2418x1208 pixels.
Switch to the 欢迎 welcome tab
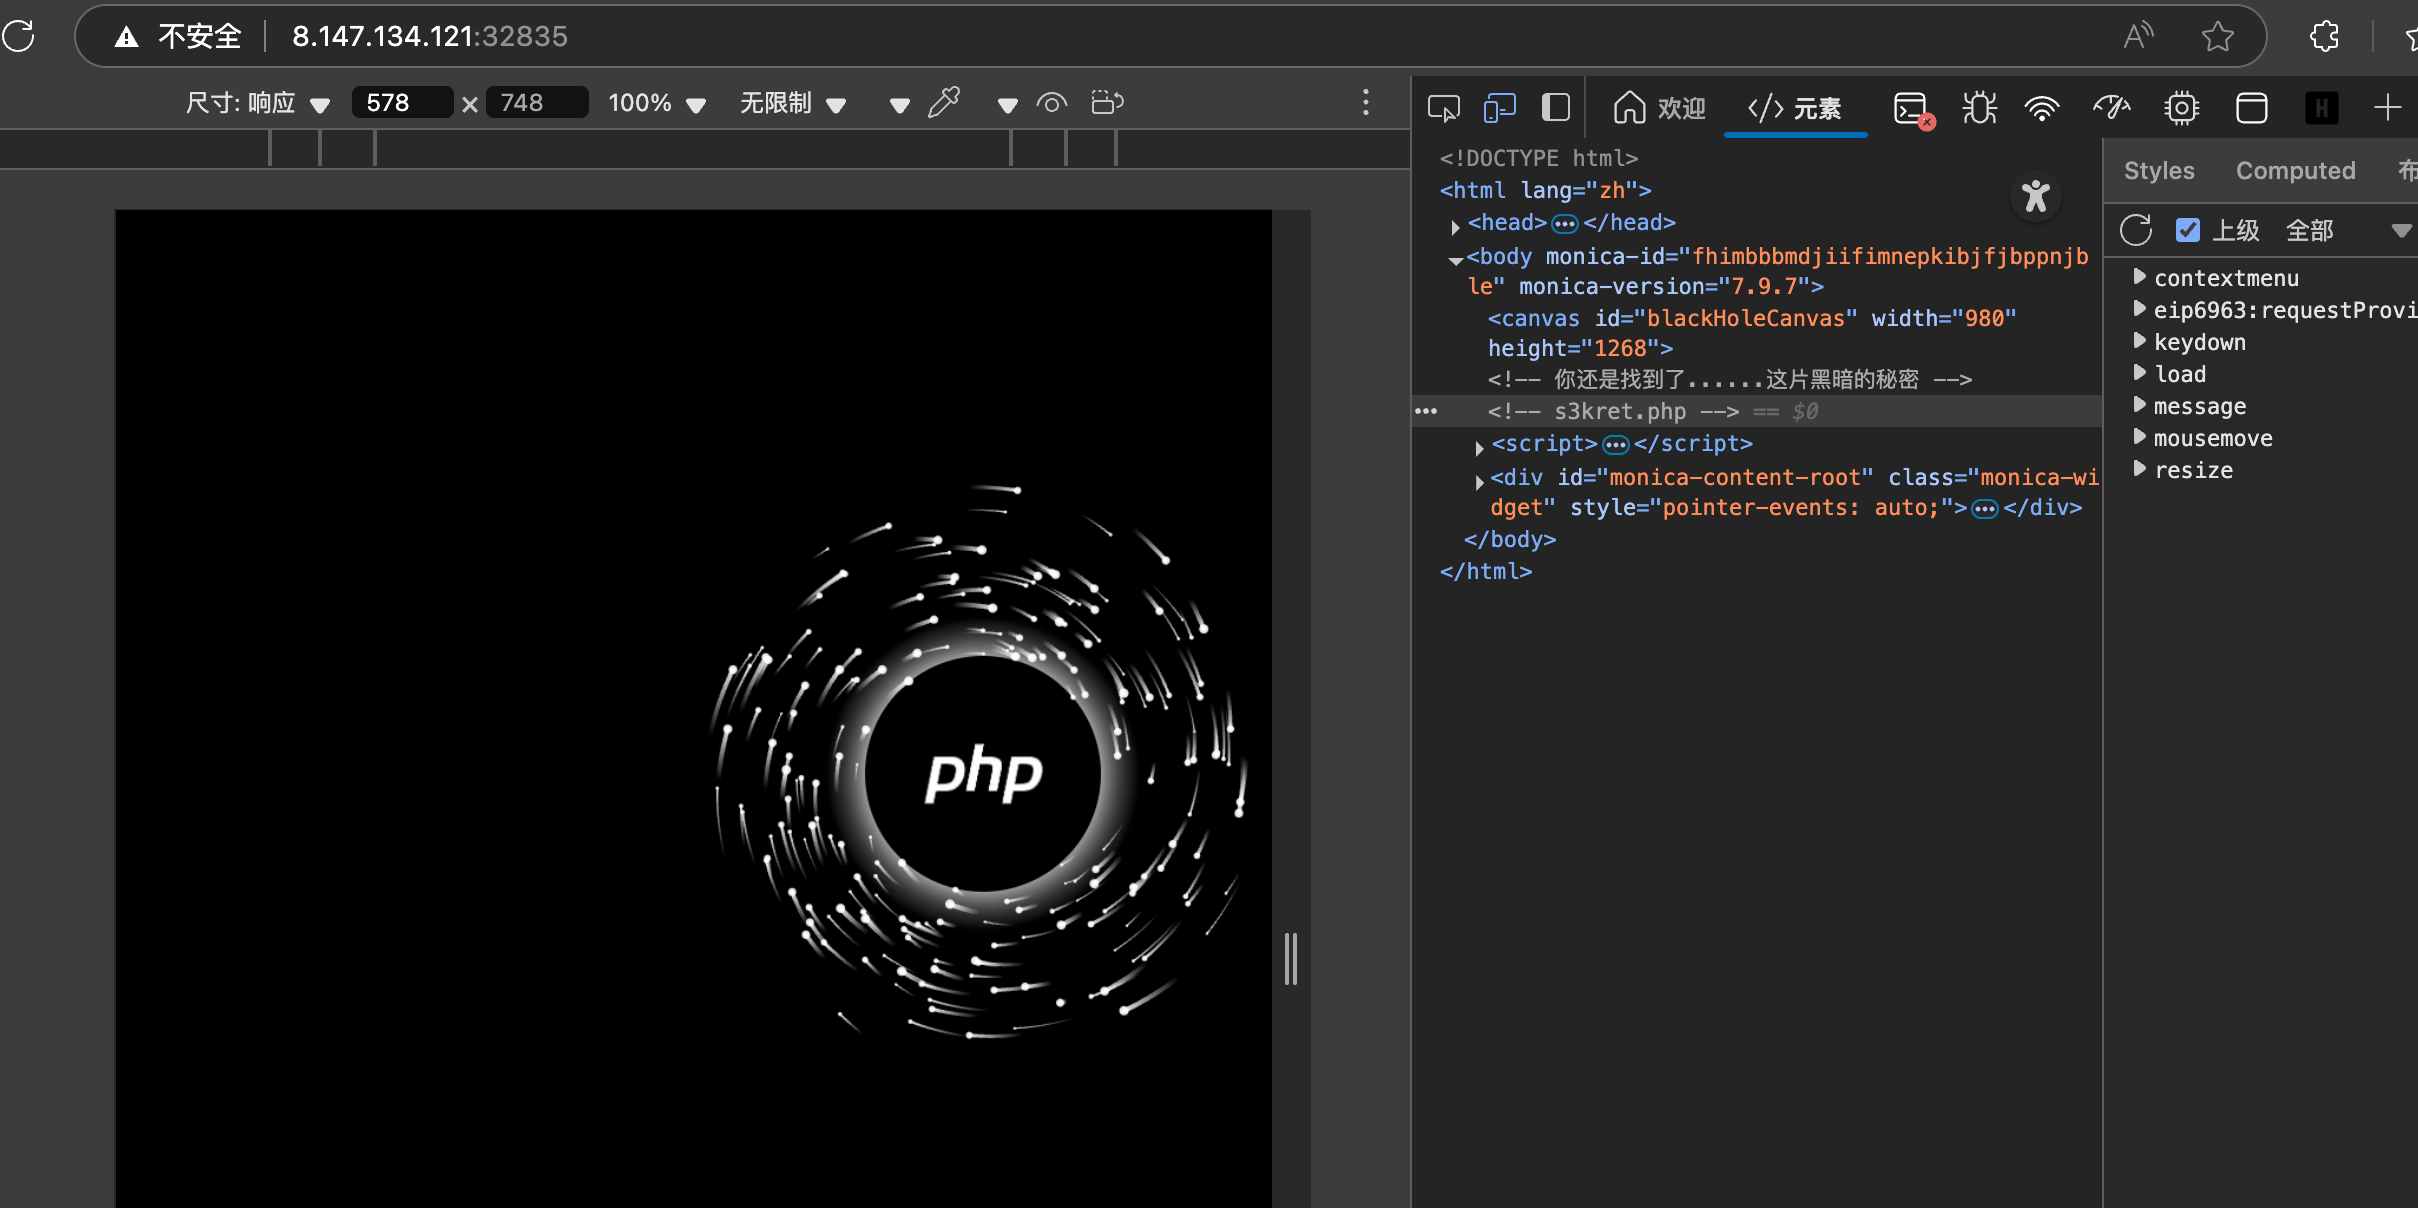point(1659,107)
